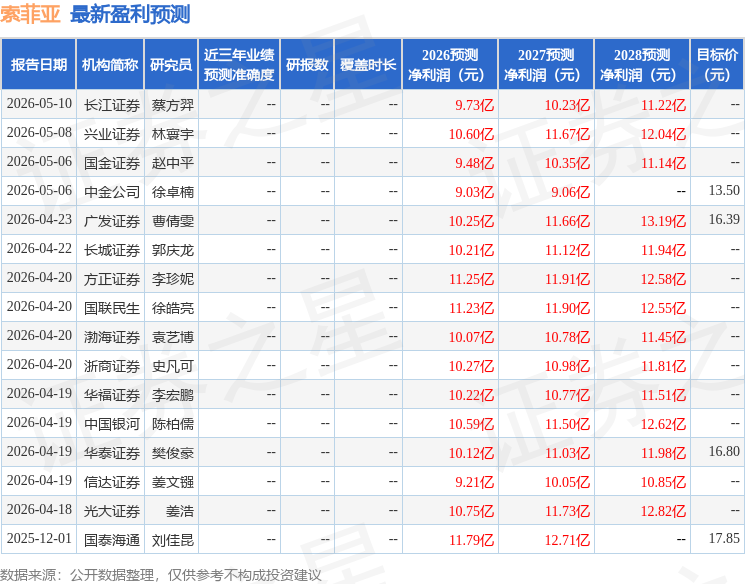This screenshot has height=584, width=745.
Task: Click 华泰证券 target price 16.80
Action: click(x=724, y=451)
